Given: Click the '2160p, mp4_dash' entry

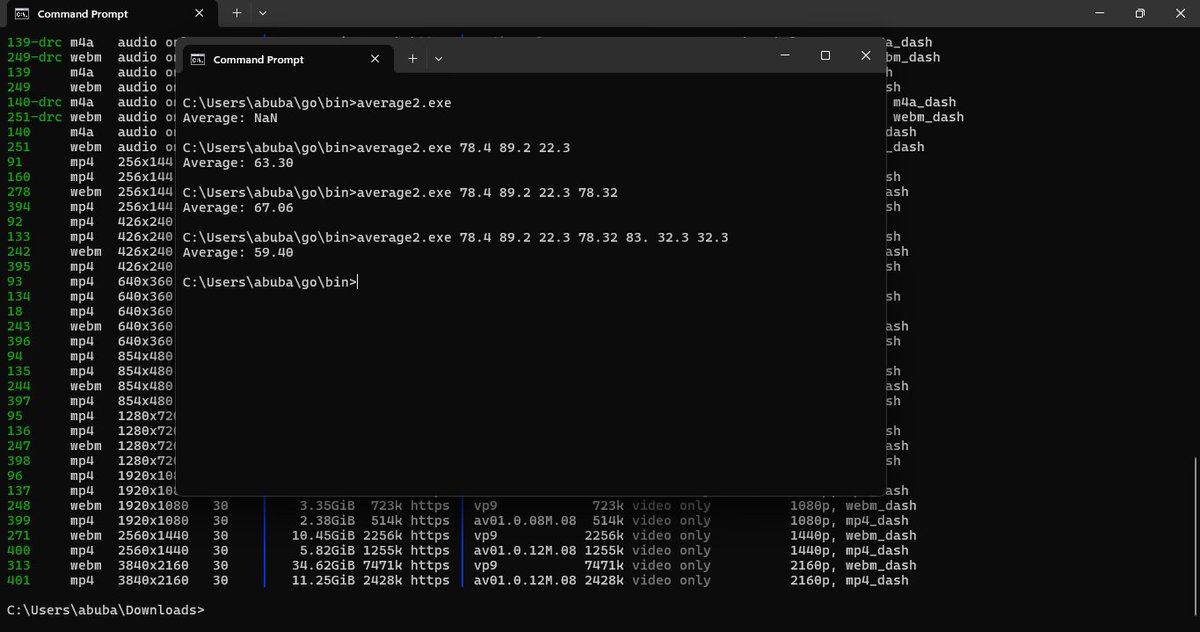Looking at the screenshot, I should [849, 580].
